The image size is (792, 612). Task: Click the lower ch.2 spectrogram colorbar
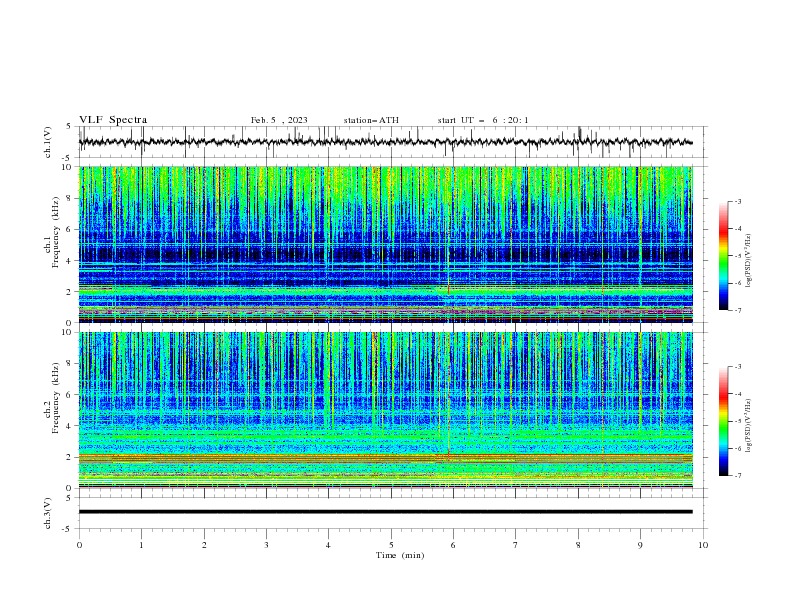click(x=723, y=421)
